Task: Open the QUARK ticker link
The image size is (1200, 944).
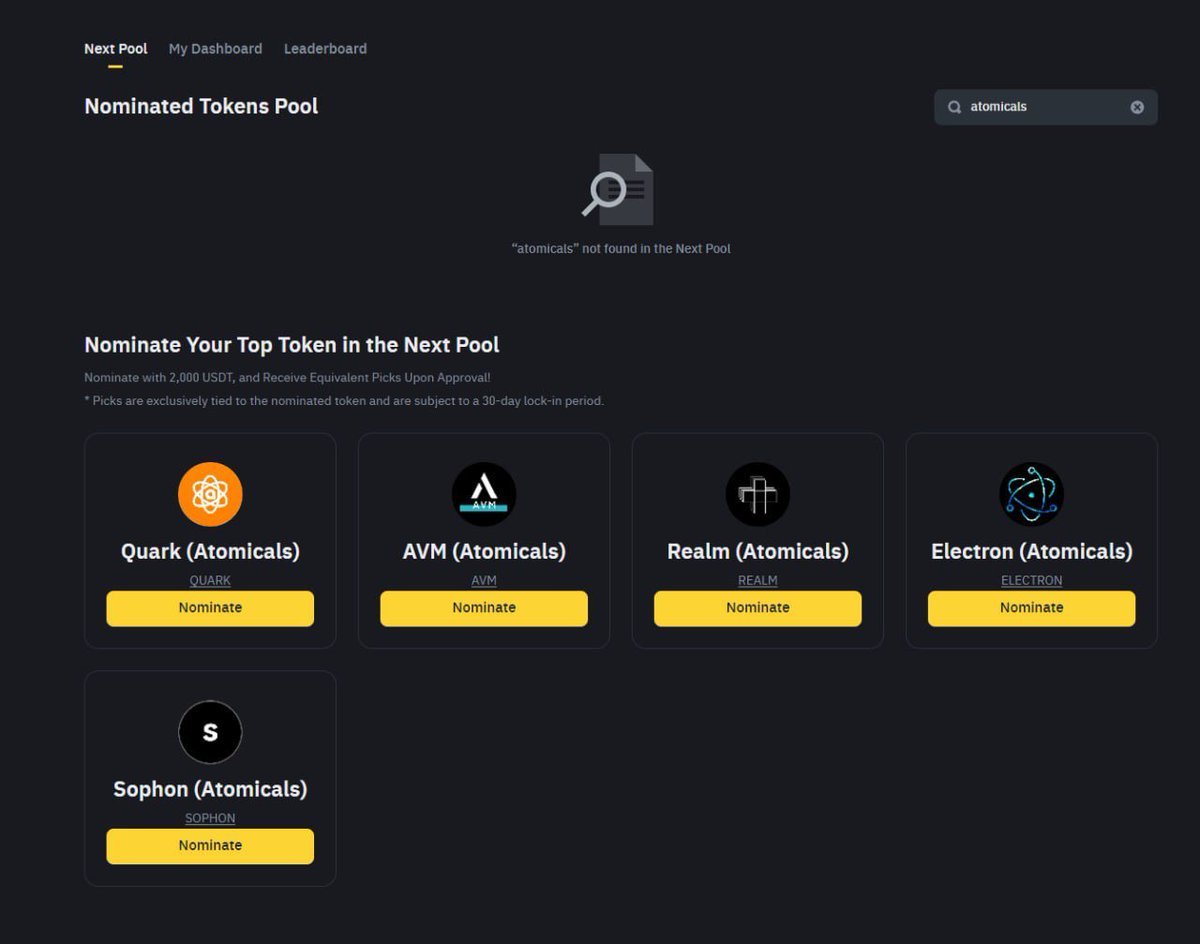Action: point(210,580)
